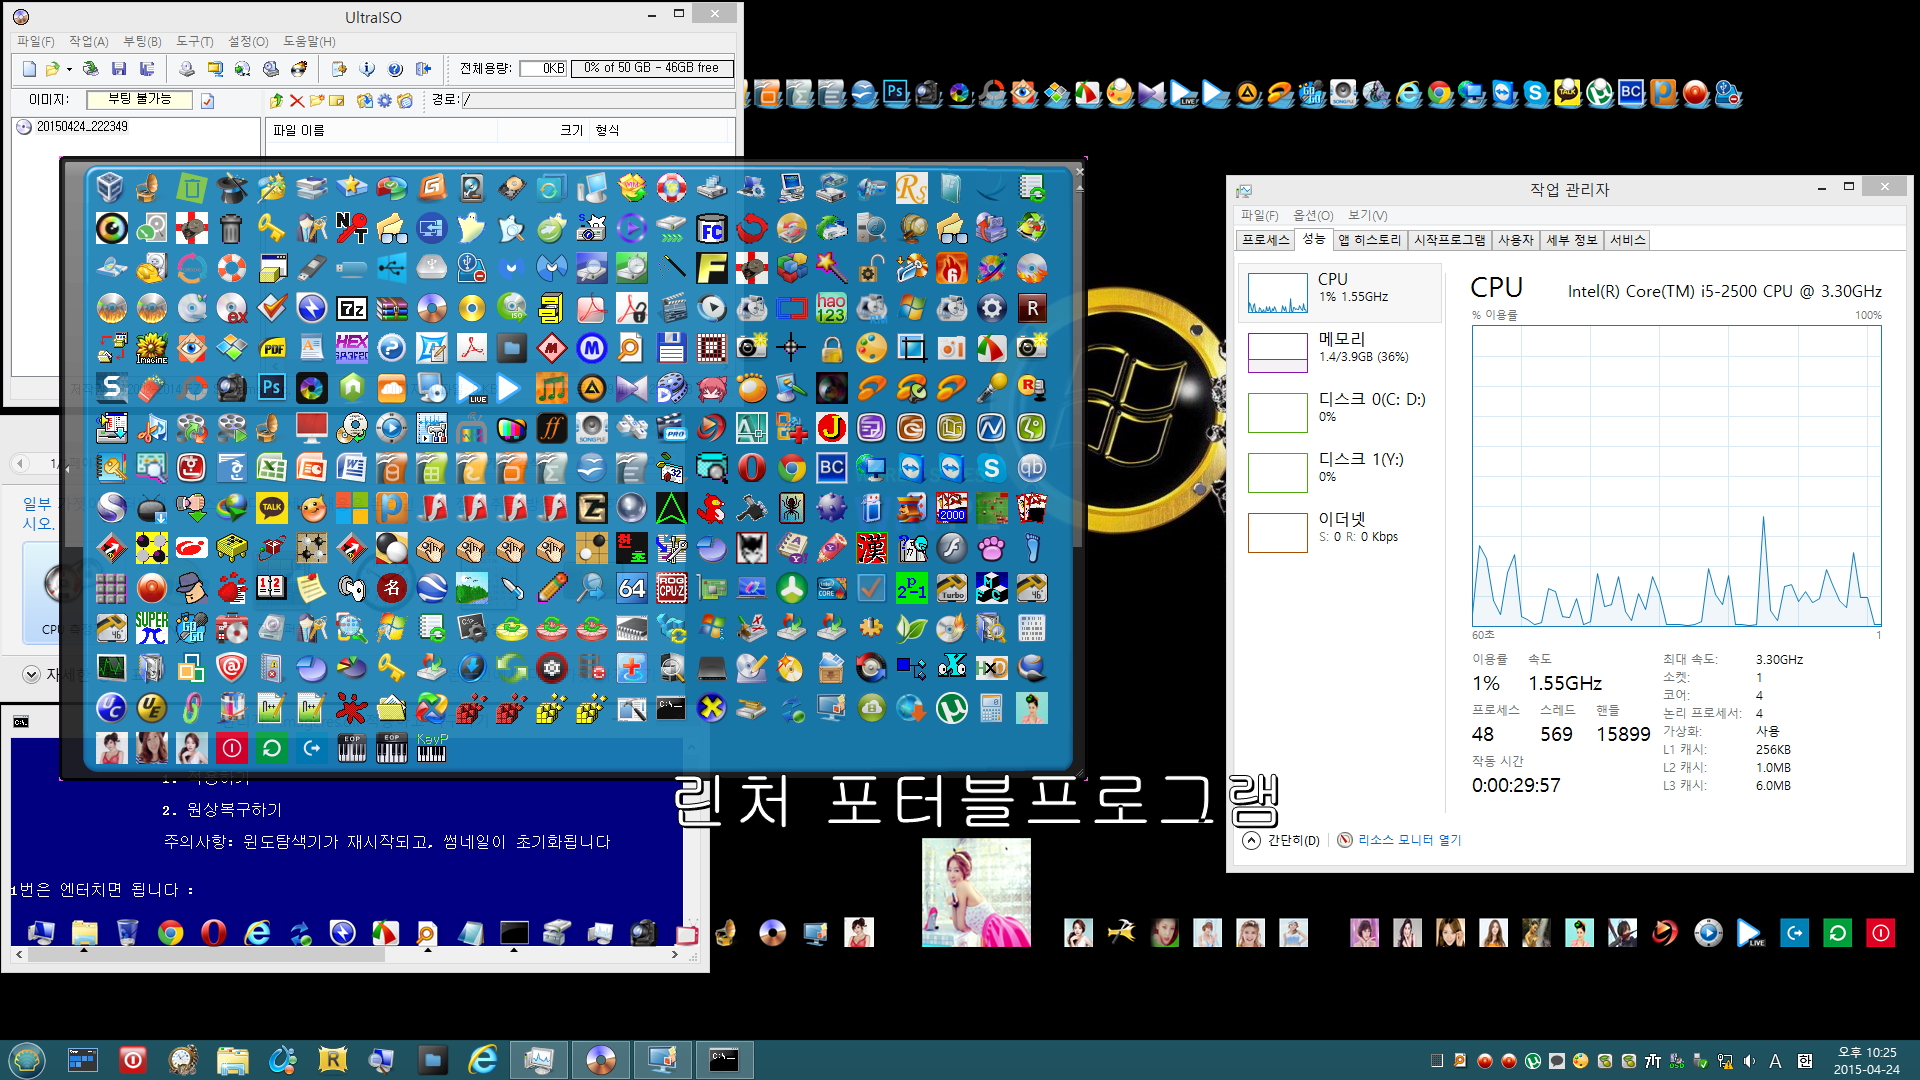Launch the 7z icon in launcher panel
The image size is (1920, 1080).
(351, 308)
